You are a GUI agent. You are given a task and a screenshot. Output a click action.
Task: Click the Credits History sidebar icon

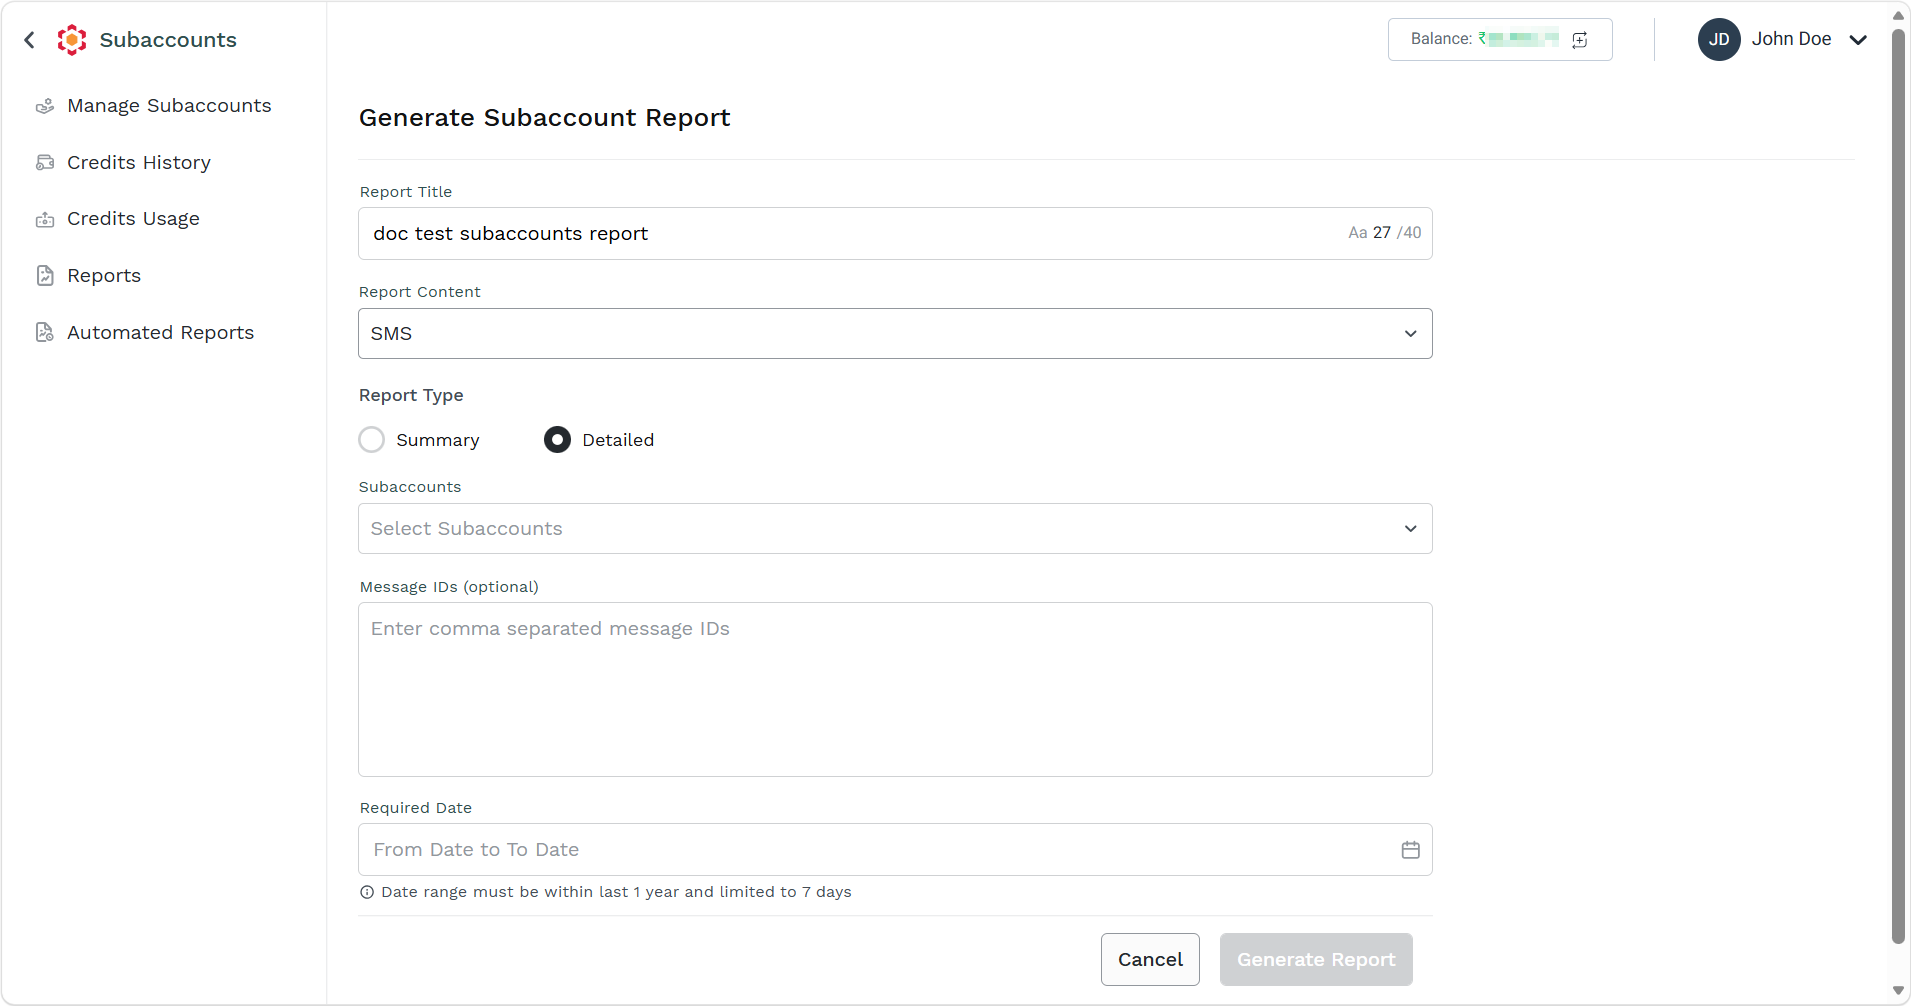pos(45,162)
